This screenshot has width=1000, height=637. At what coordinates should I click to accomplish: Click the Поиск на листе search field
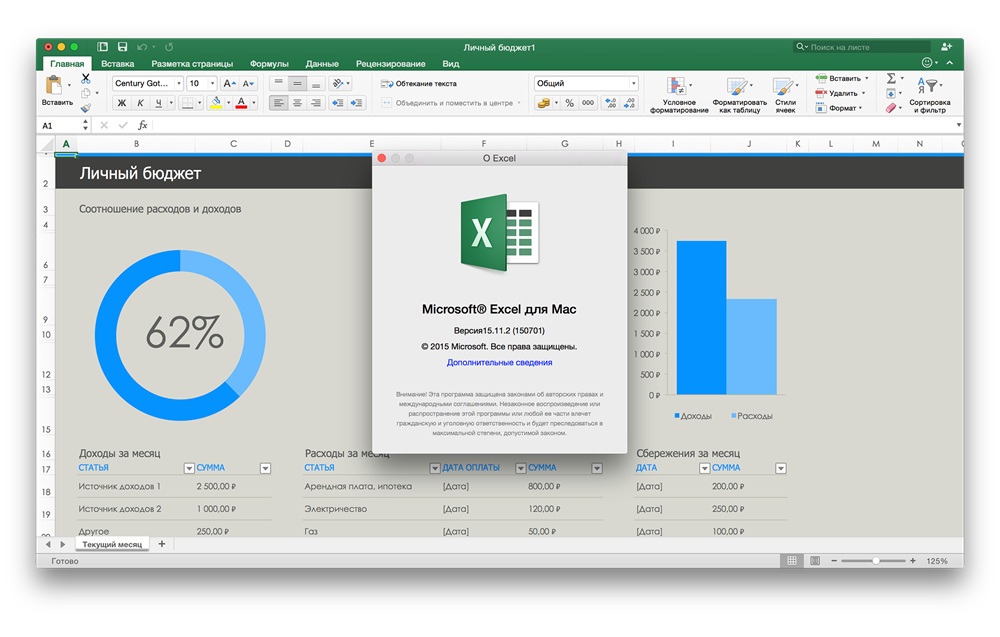point(862,47)
